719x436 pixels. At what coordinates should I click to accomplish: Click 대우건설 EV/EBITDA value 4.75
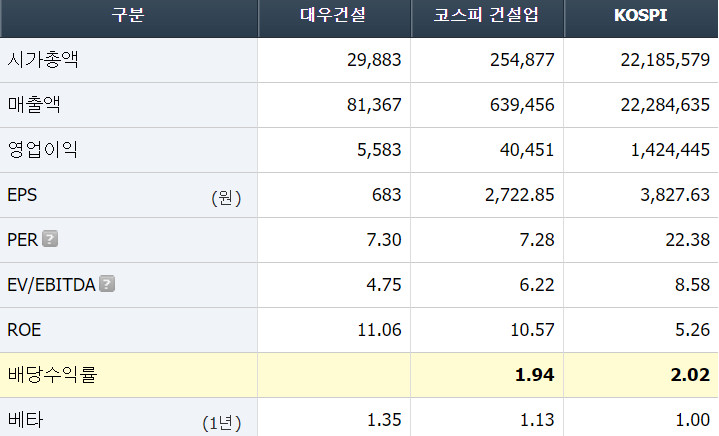[384, 285]
